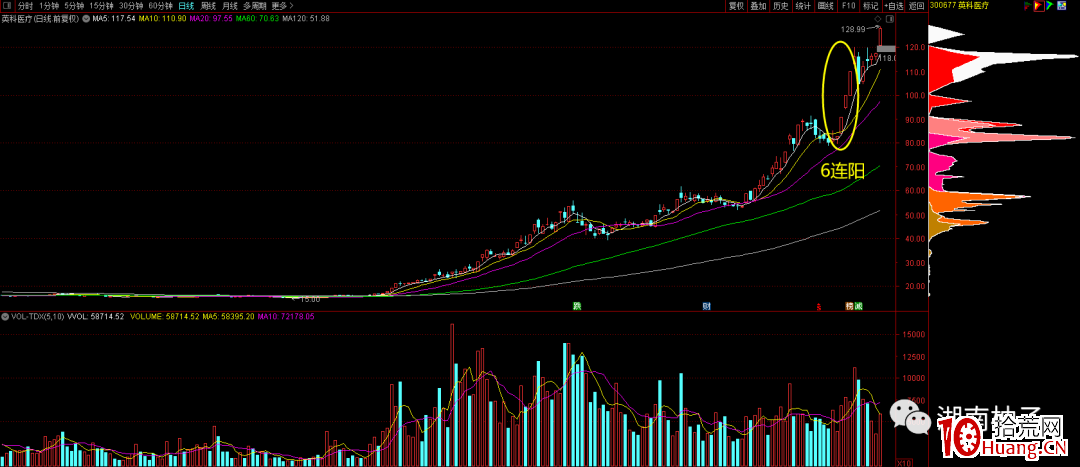The image size is (1080, 467).
Task: Click the blue 财 marker on the time axis
Action: pos(706,305)
